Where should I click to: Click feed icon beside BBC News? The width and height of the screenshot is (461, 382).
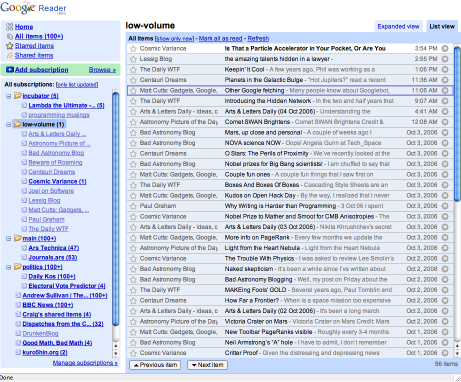click(x=18, y=305)
